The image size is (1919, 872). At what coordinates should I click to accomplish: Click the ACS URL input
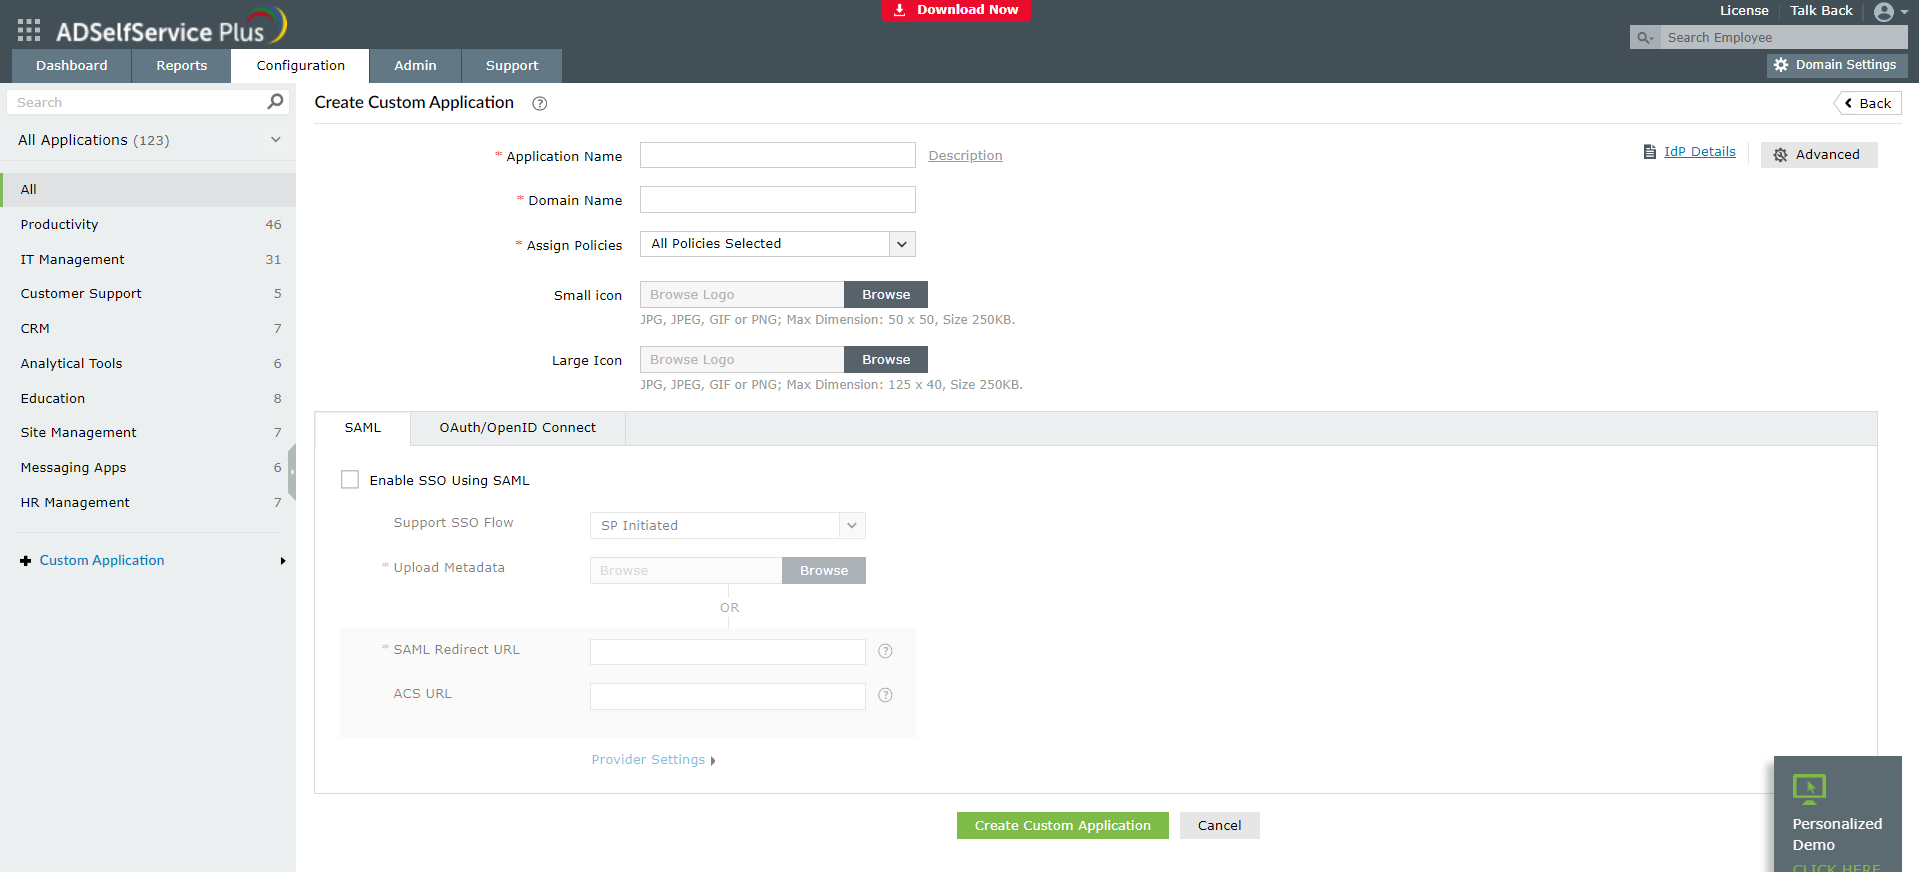pos(728,696)
